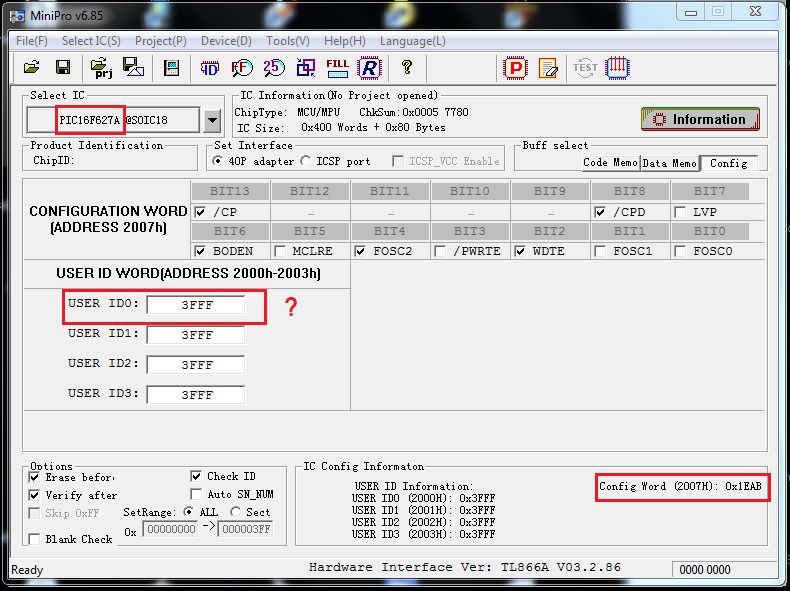Viewport: 790px width, 591px height.
Task: Switch to the Config buffer tab
Action: pyautogui.click(x=729, y=163)
